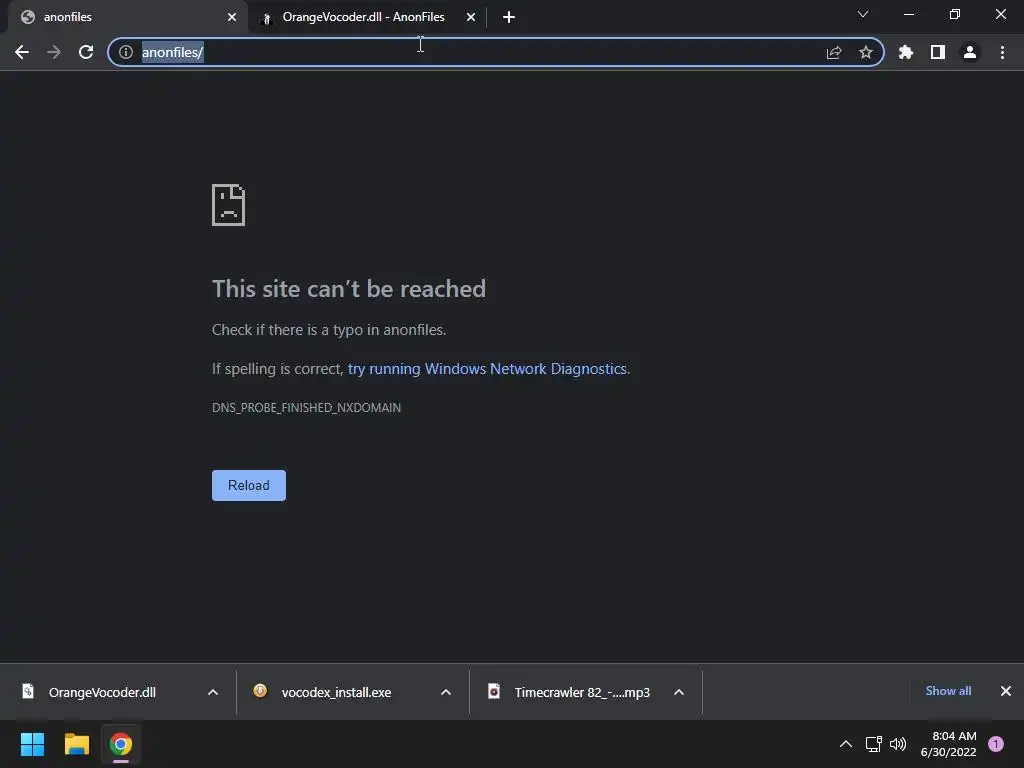Image resolution: width=1024 pixels, height=768 pixels.
Task: Close the downloads bar
Action: tap(1006, 691)
